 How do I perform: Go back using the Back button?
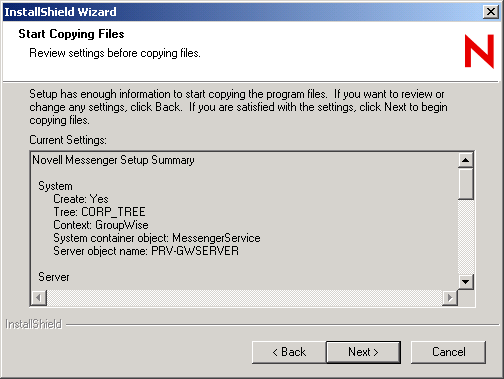click(x=289, y=352)
